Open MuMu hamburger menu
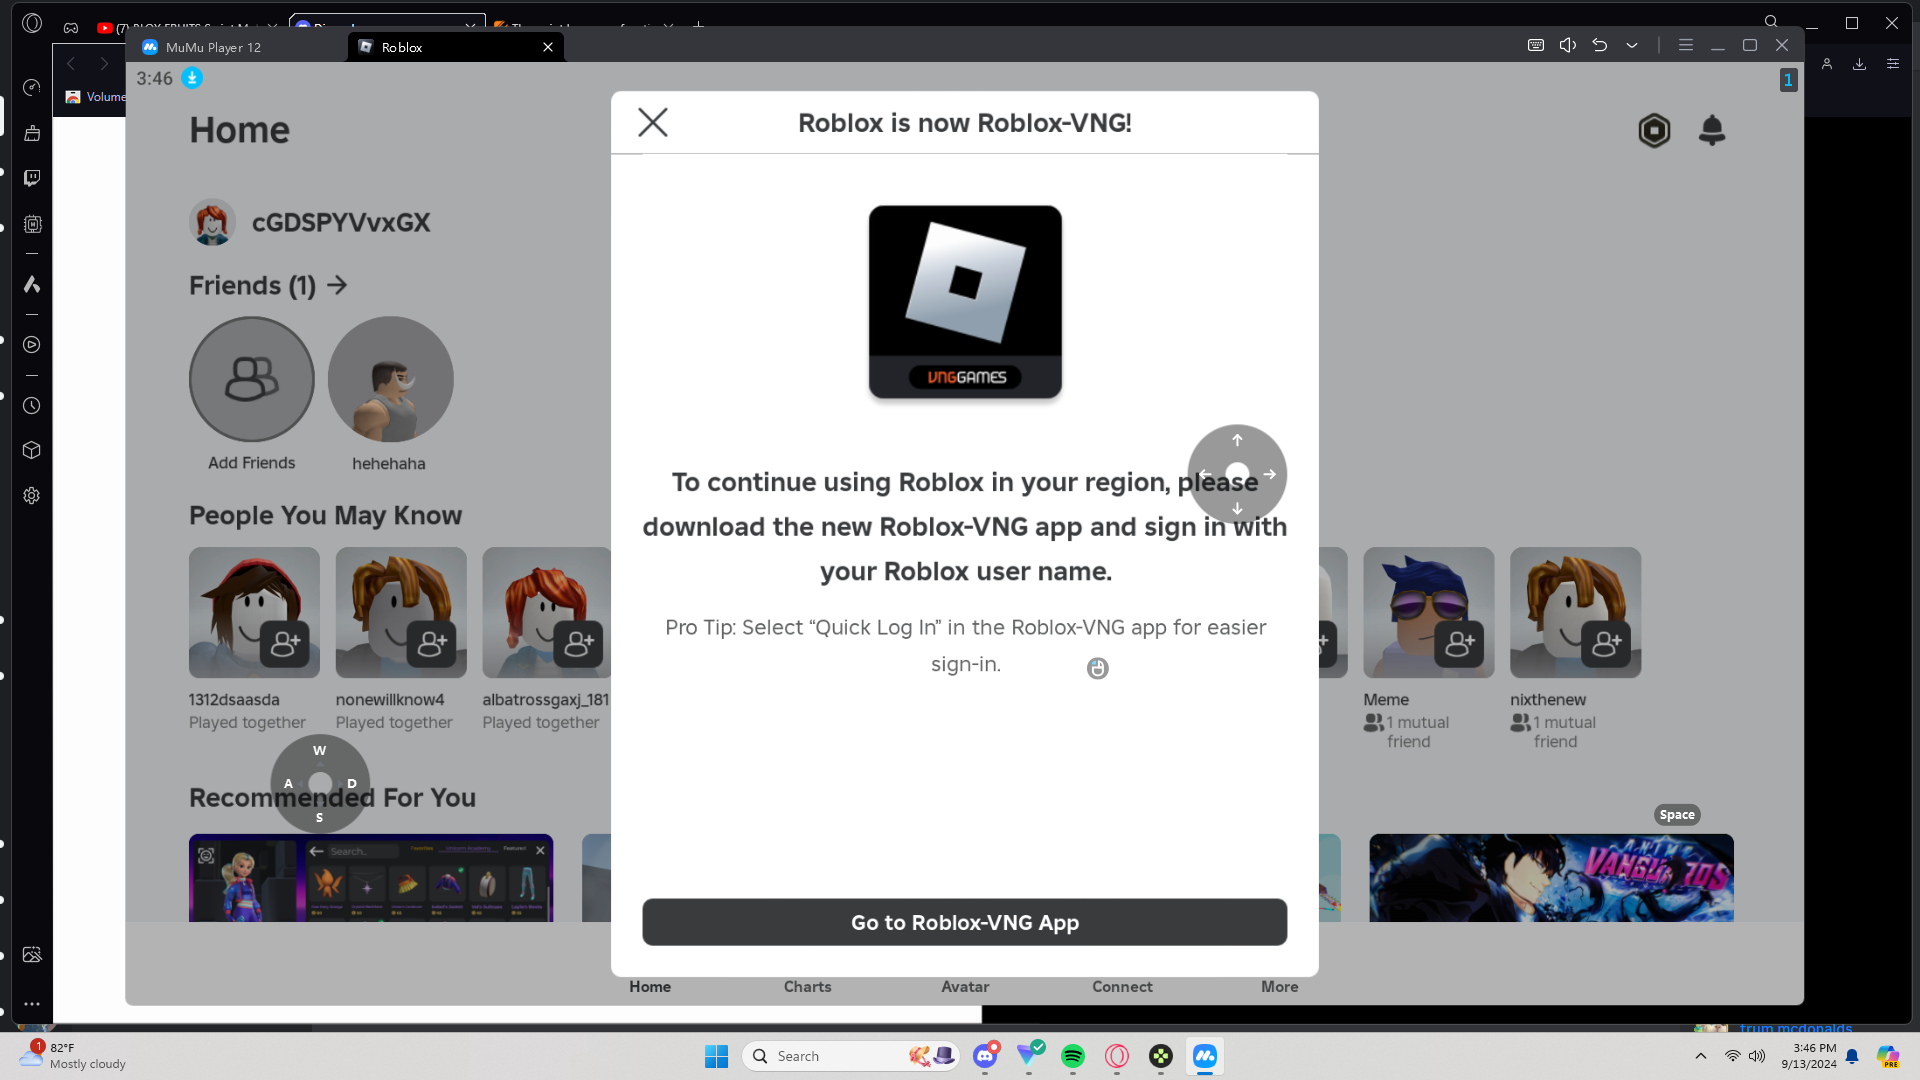 pyautogui.click(x=1686, y=45)
